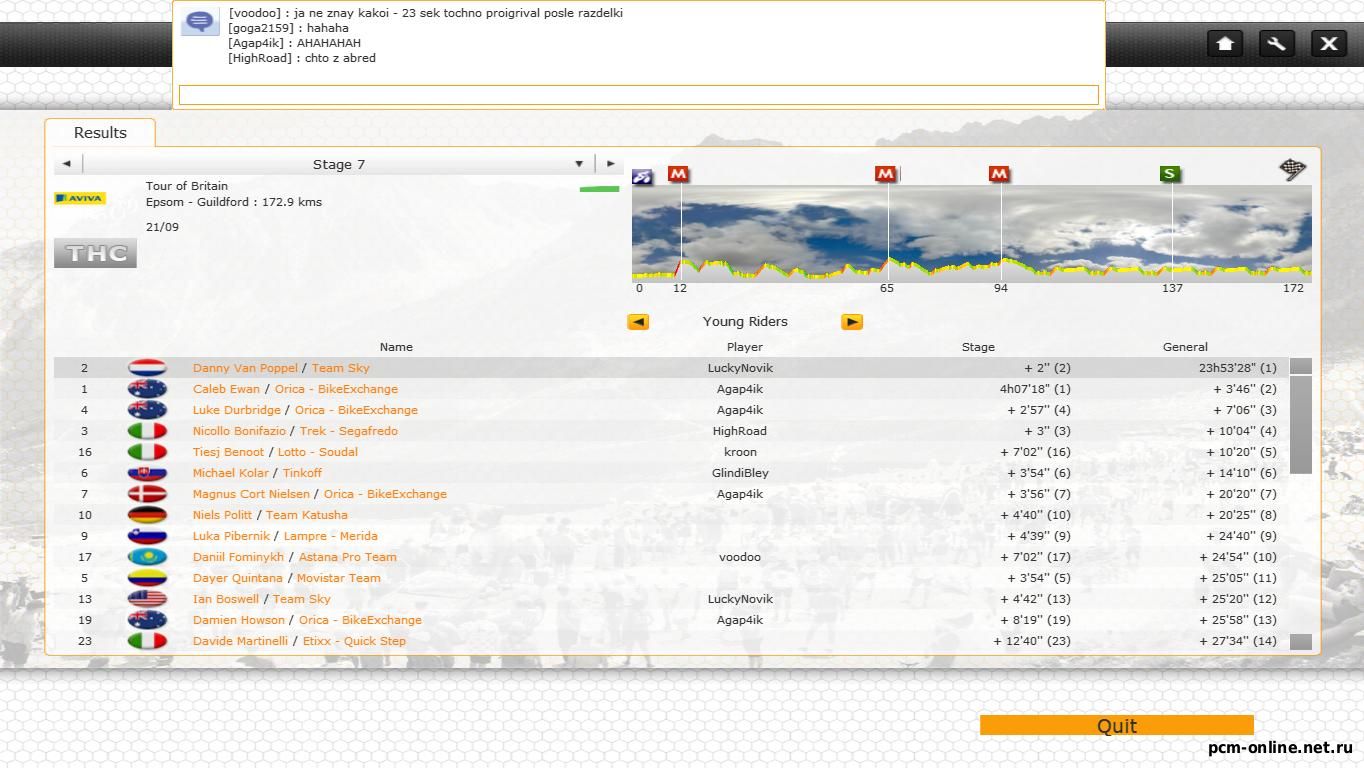Select the mountain marker at km 65
The width and height of the screenshot is (1364, 768).
[885, 174]
